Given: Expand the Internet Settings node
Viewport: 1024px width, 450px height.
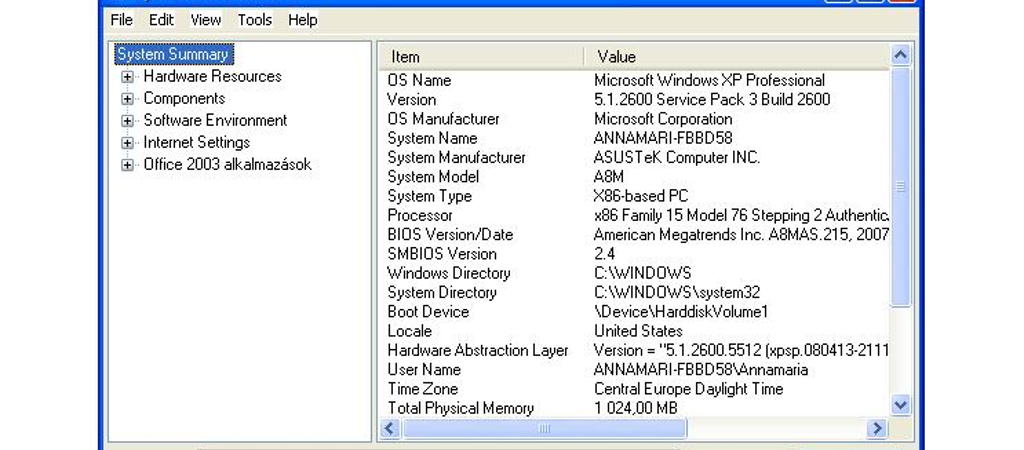Looking at the screenshot, I should 127,143.
